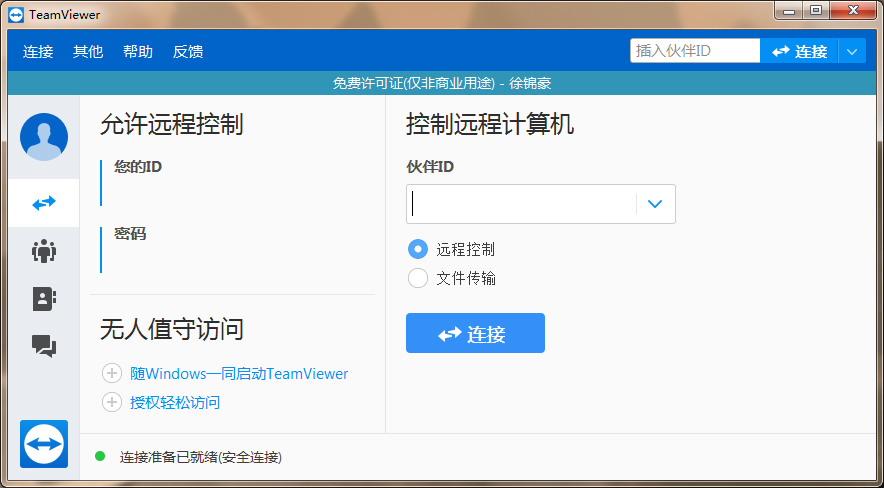This screenshot has height=488, width=884.
Task: Open the user profile avatar
Action: point(44,137)
